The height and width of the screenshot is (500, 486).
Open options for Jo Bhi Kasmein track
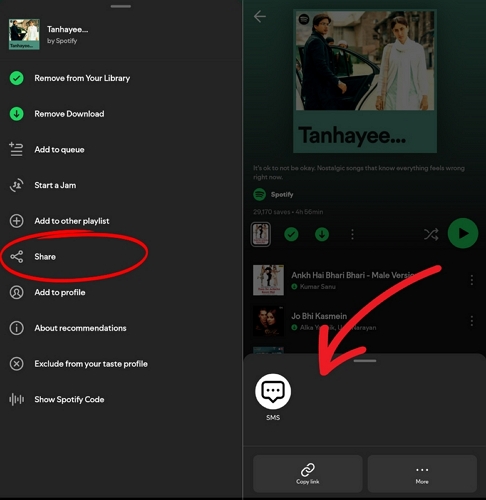click(472, 321)
